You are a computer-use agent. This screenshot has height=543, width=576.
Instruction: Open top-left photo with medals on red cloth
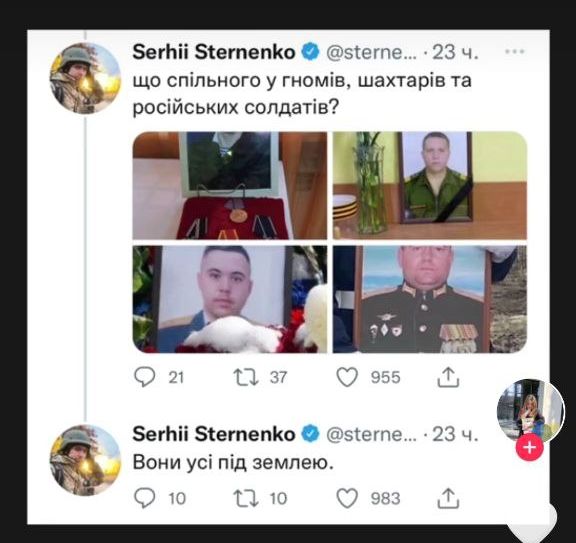(230, 186)
